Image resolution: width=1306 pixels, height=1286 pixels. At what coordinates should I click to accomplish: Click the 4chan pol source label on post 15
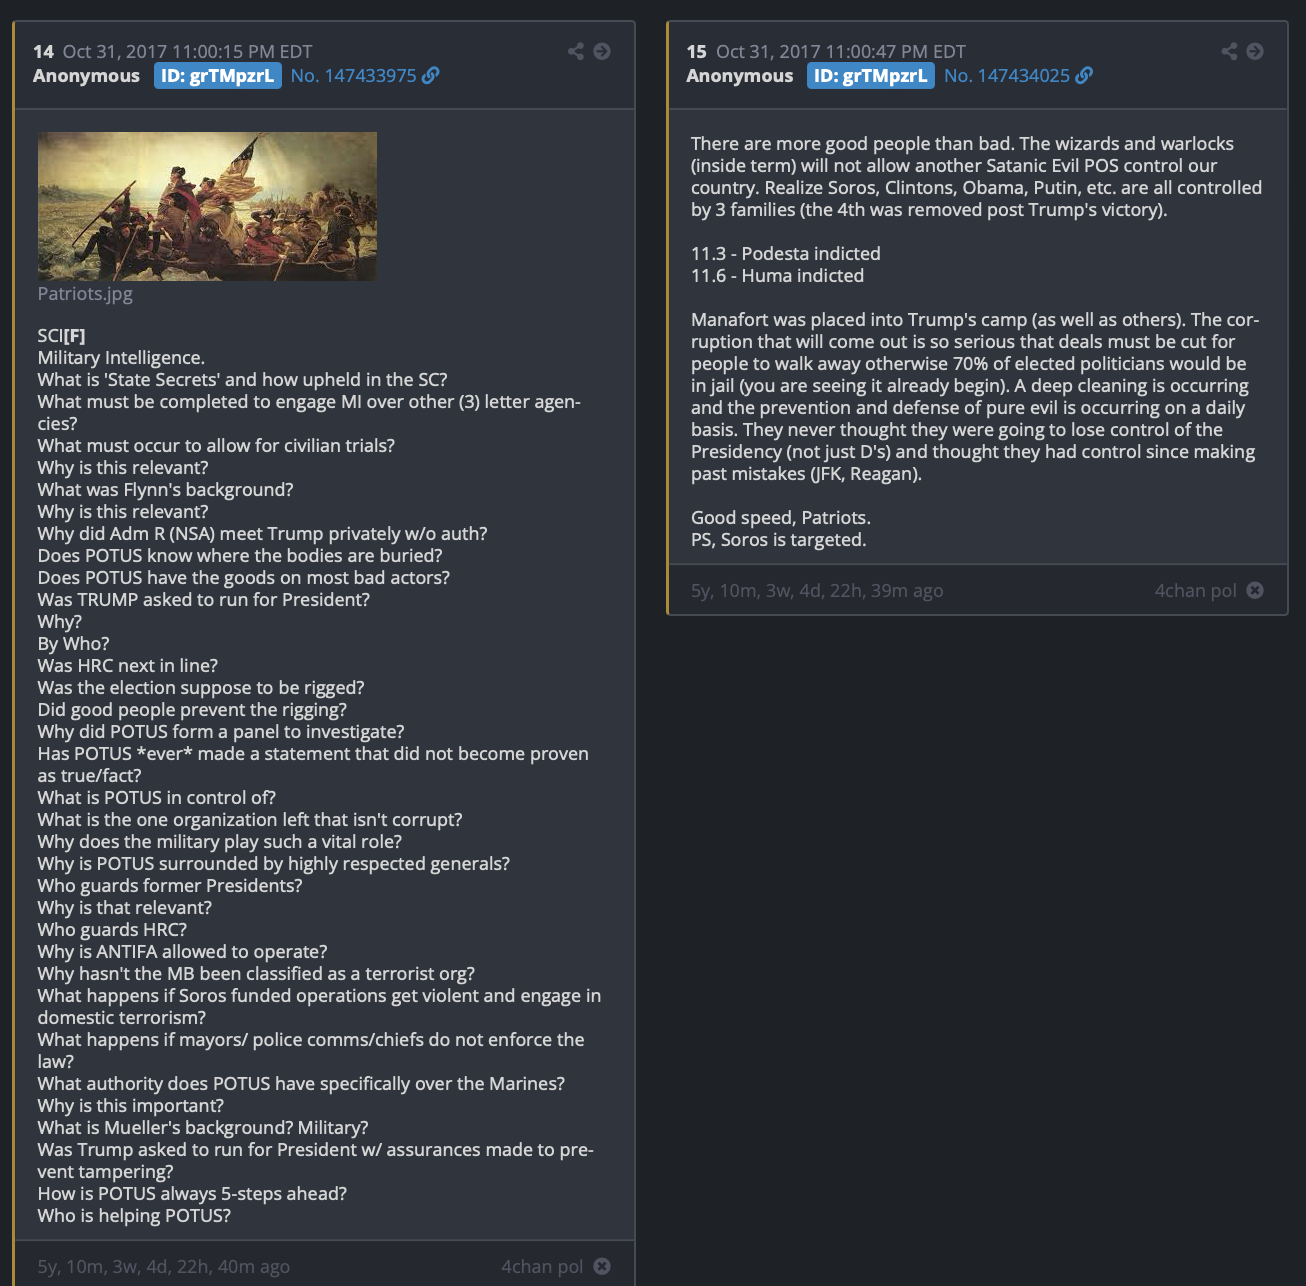[x=1196, y=590]
